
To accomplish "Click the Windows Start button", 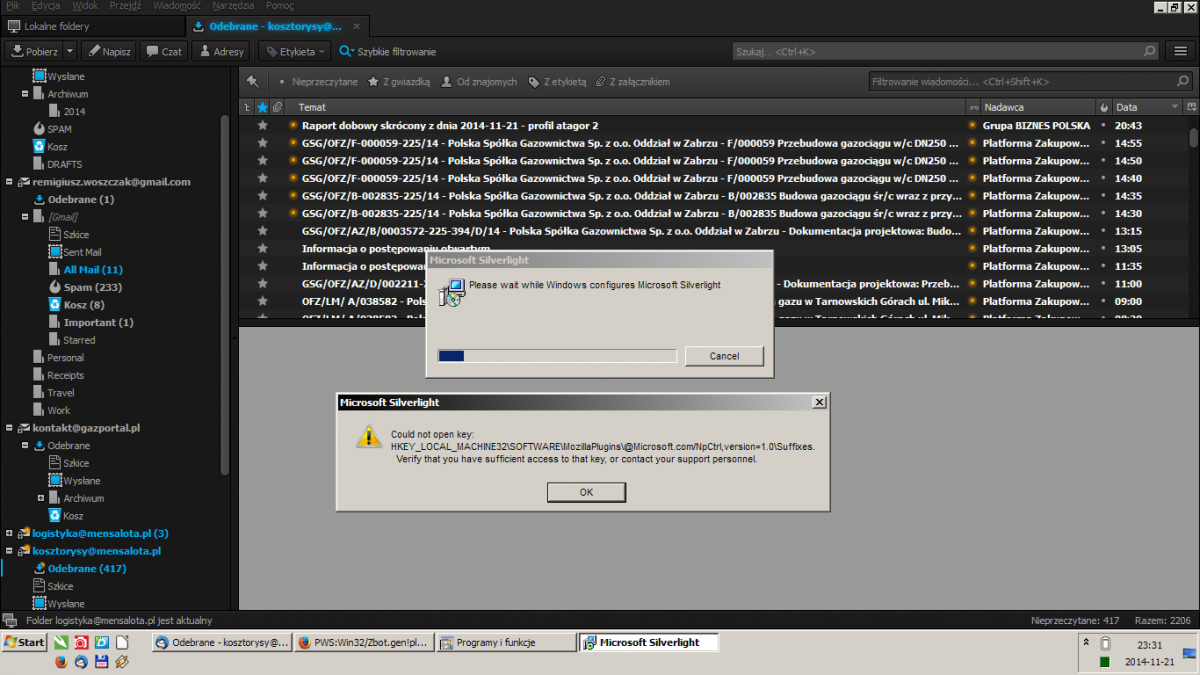I will coord(24,642).
